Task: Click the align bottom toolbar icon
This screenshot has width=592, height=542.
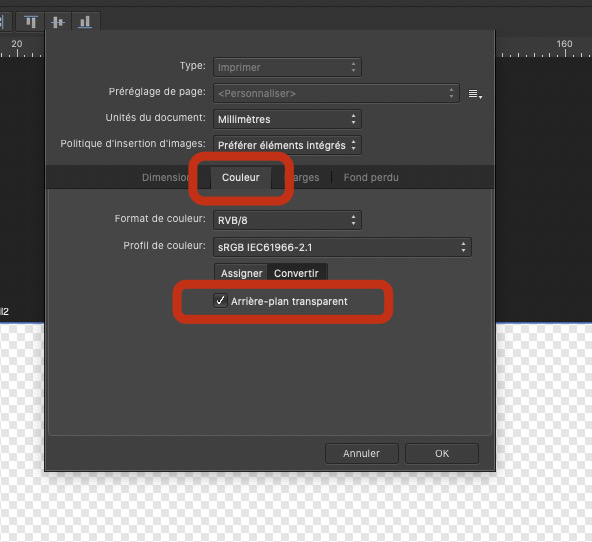Action: point(85,22)
